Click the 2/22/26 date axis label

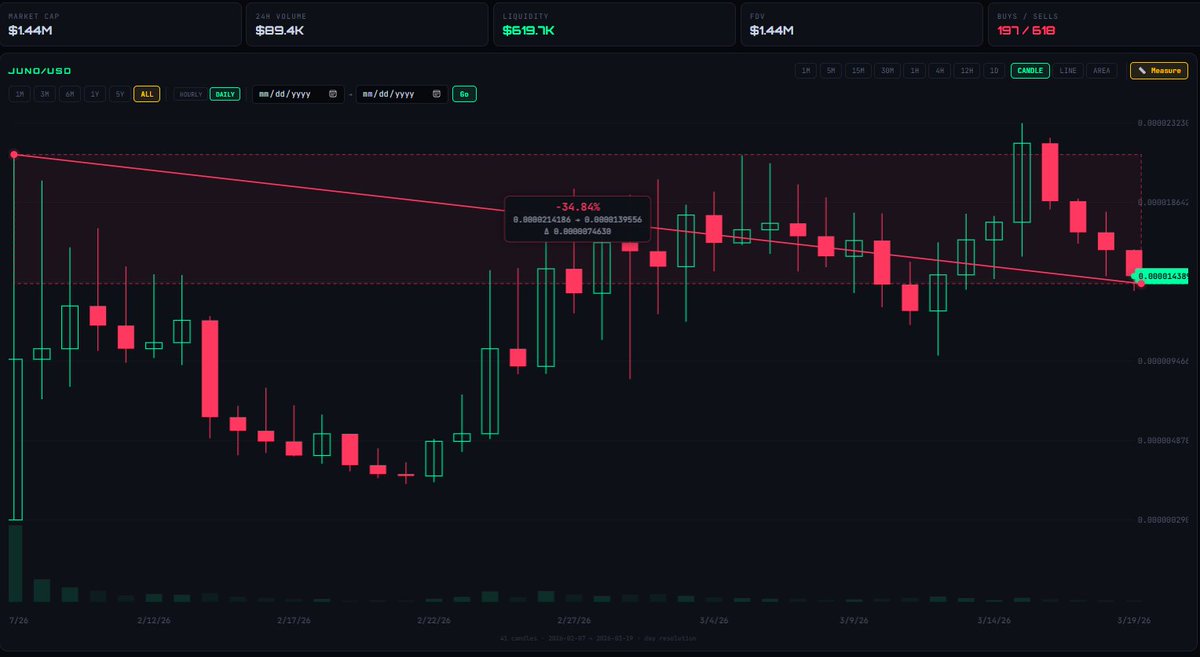(x=432, y=620)
